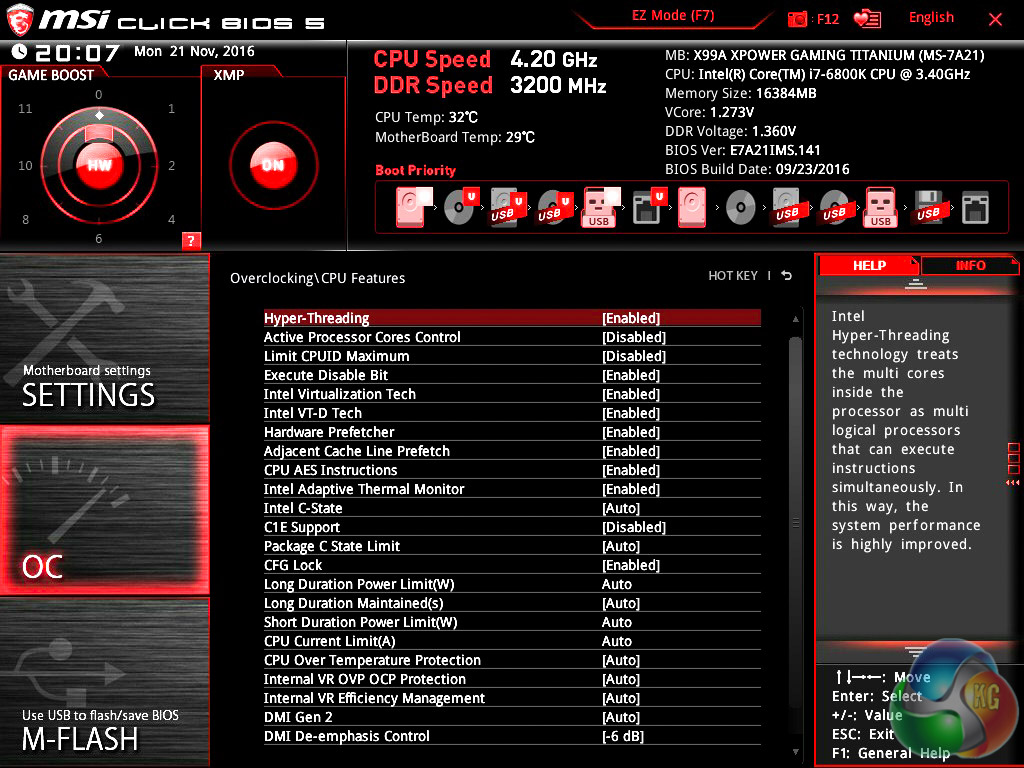Select the plain CD/DVD boot icon without badge

tap(741, 208)
